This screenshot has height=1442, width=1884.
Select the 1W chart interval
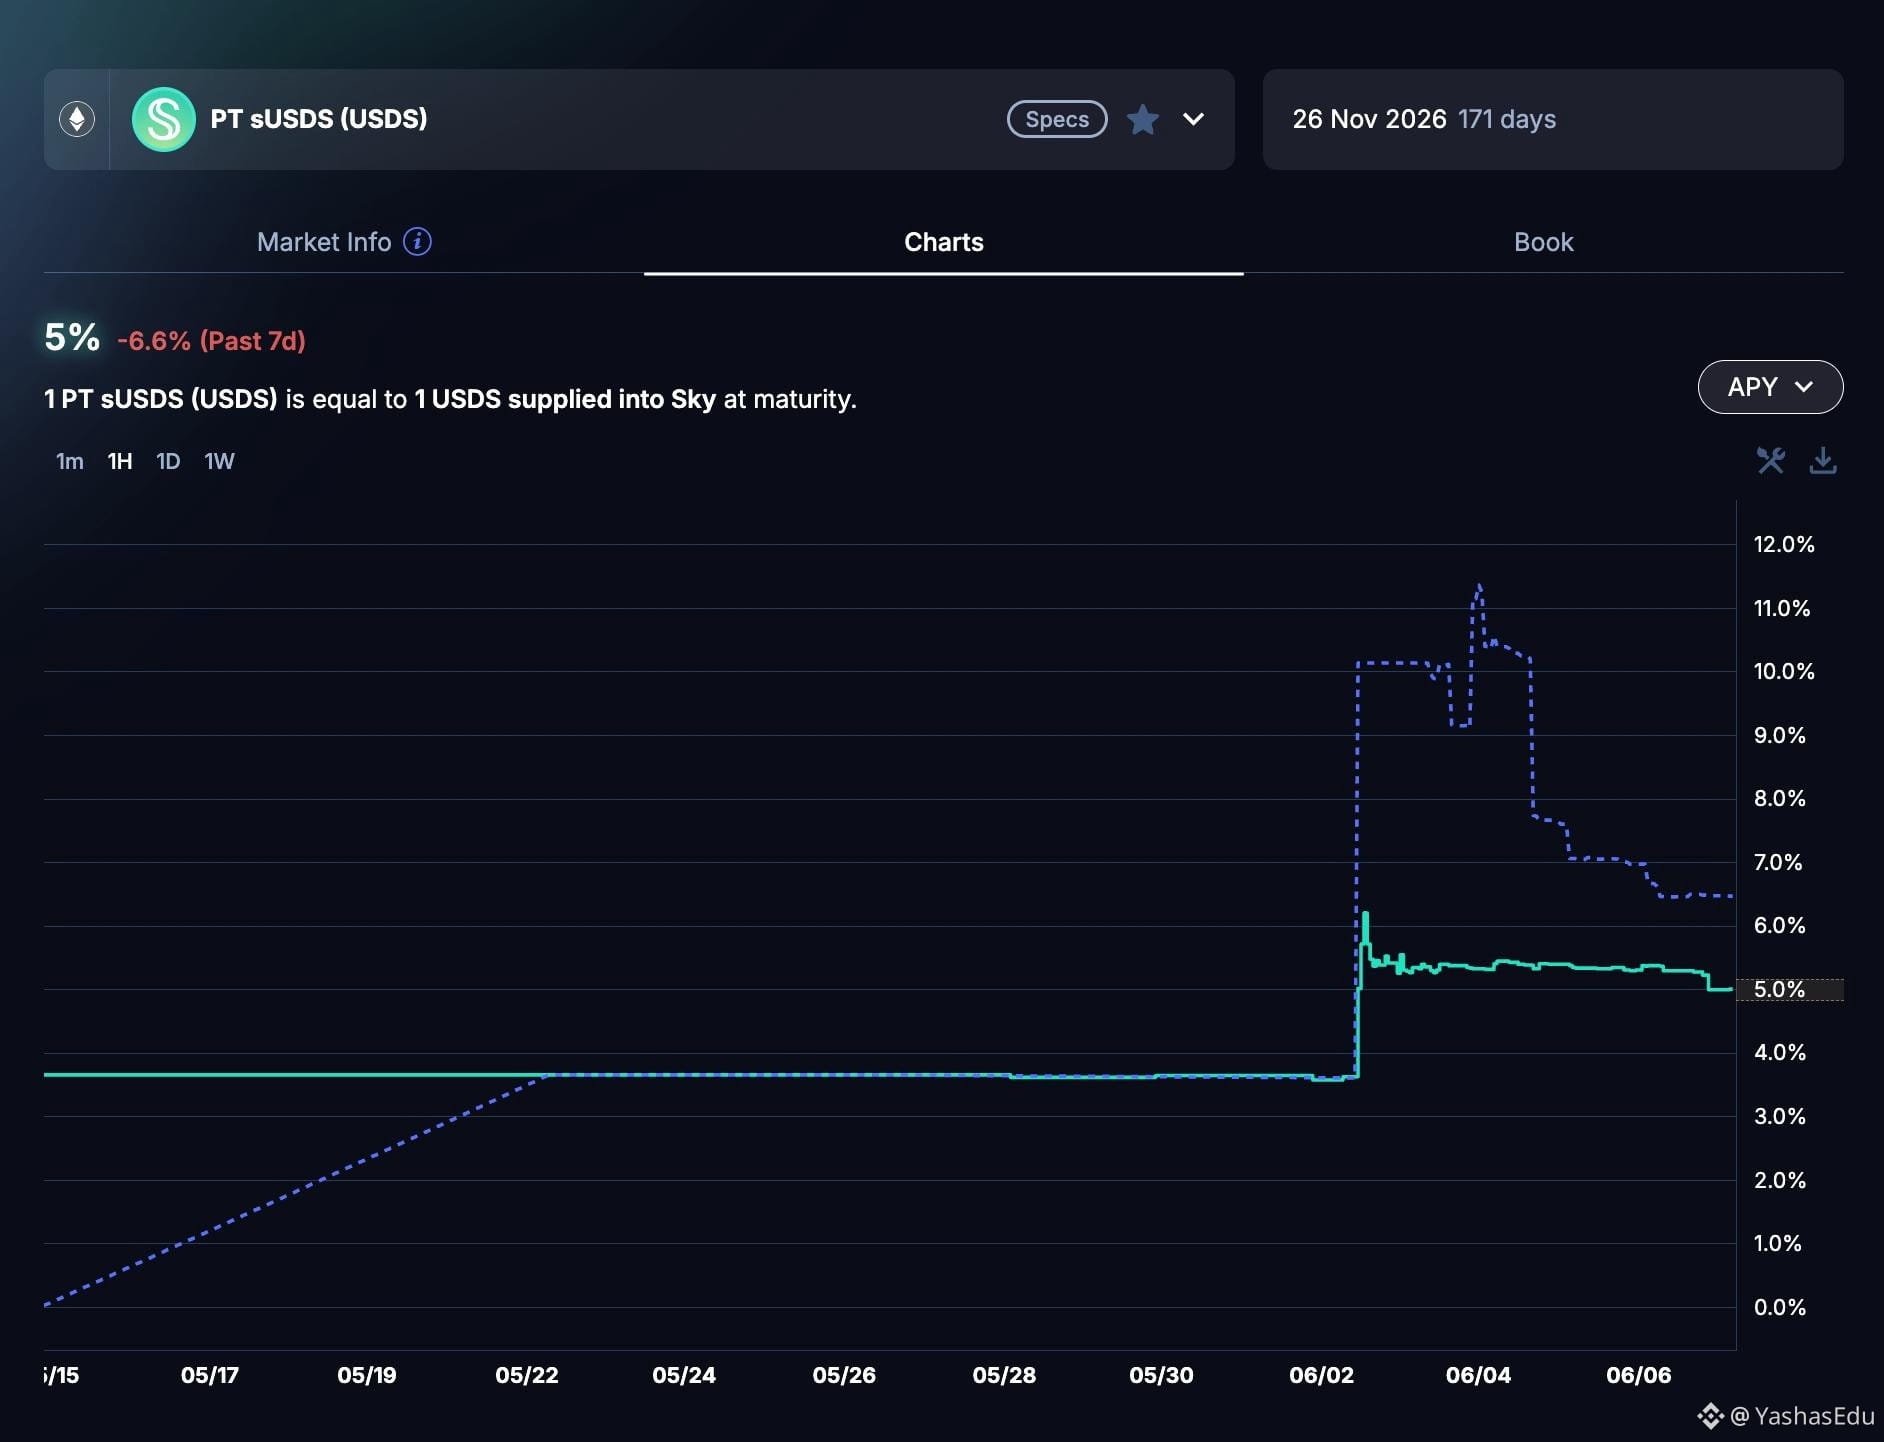tap(219, 461)
